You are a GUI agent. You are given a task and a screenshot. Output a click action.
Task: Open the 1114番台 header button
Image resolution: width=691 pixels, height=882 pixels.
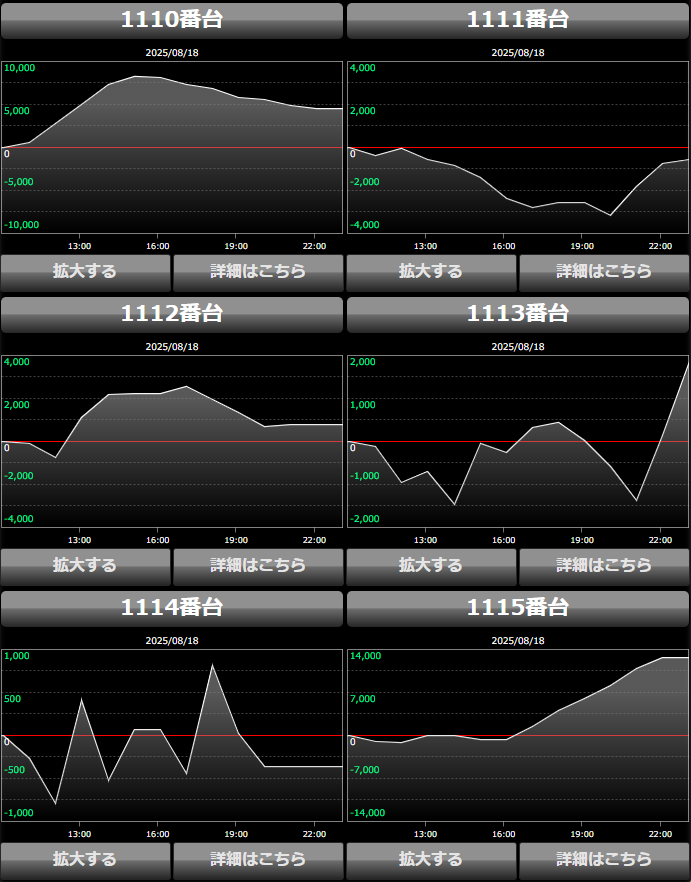(172, 609)
